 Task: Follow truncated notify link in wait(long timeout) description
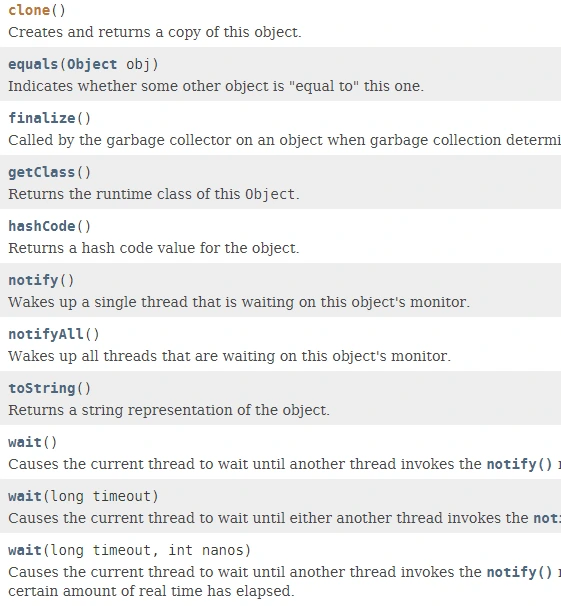point(547,518)
